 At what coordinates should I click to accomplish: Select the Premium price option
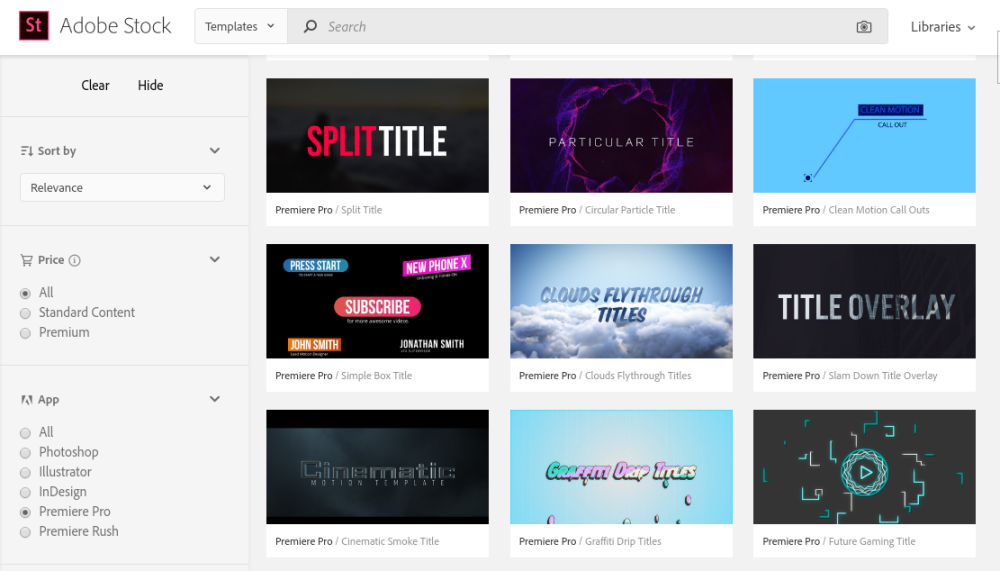coord(26,333)
